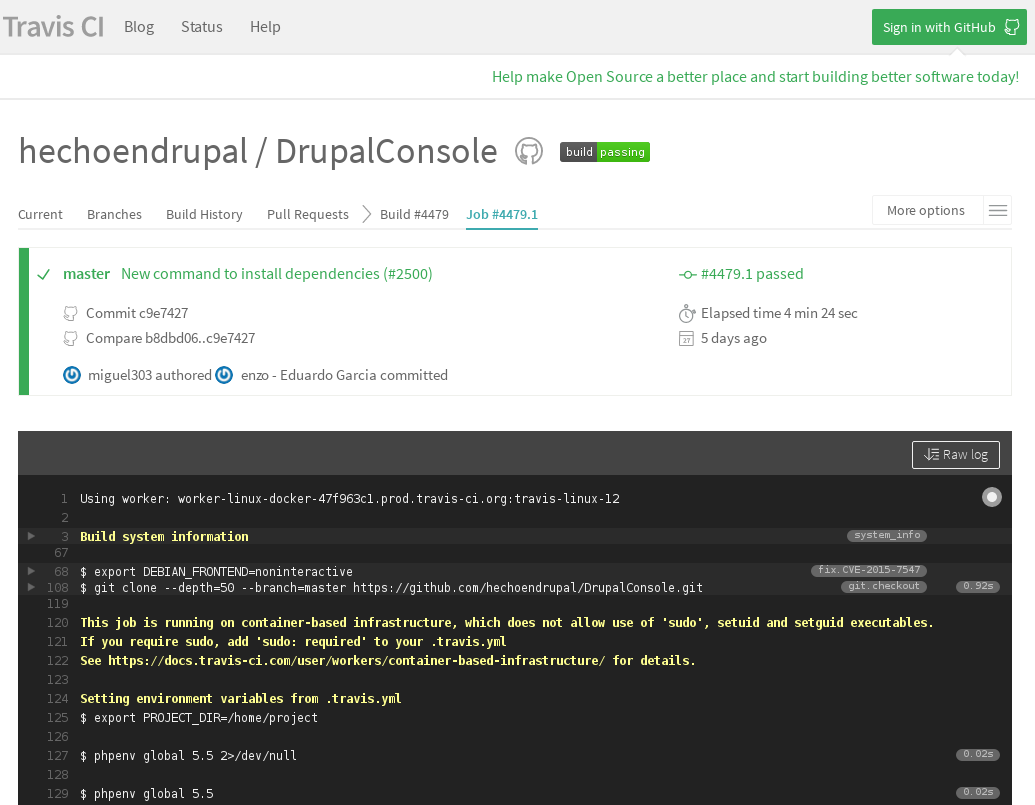The image size is (1035, 805).
Task: Expand the export DEBIAN_FRONTEND log fold
Action: point(31,570)
